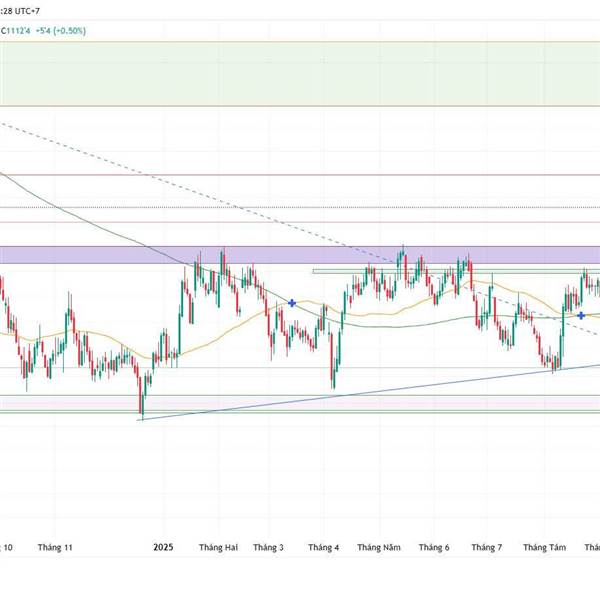The image size is (600, 600).
Task: Select the blue cross marker near Tháng 3
Action: 292,303
